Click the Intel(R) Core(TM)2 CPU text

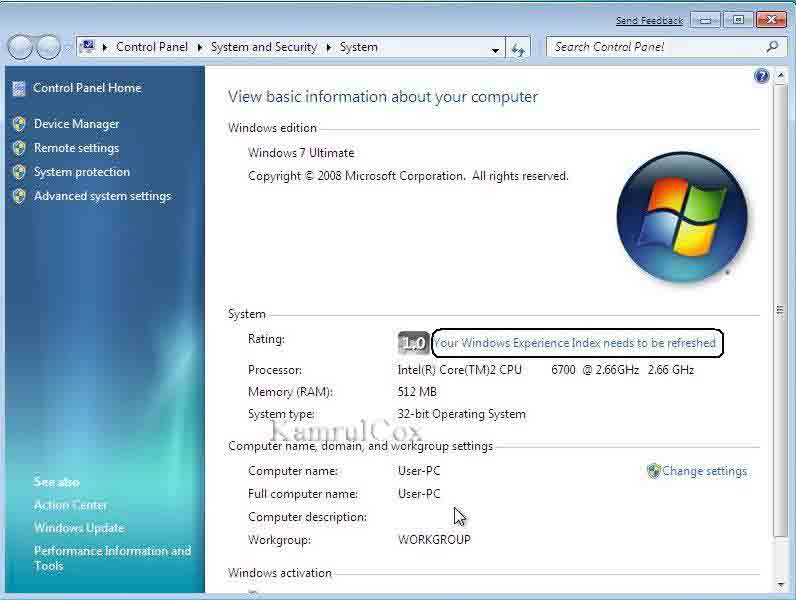pyautogui.click(x=459, y=370)
